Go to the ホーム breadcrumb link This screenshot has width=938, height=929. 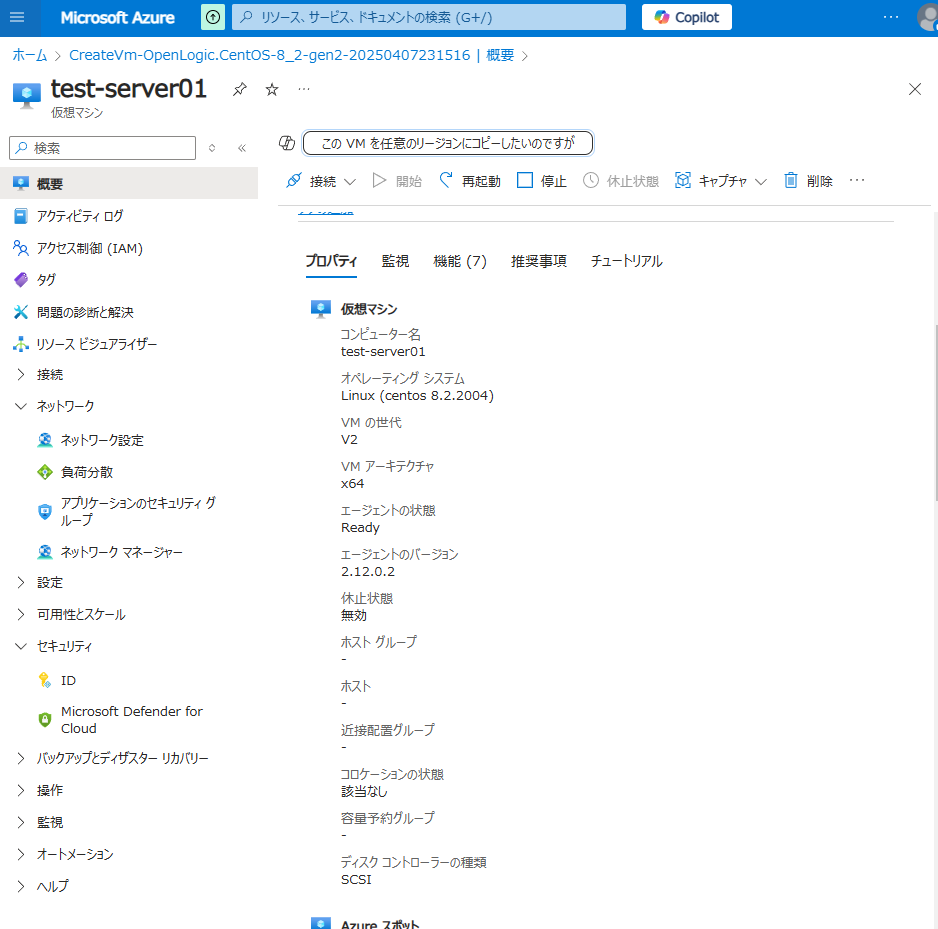click(x=30, y=56)
